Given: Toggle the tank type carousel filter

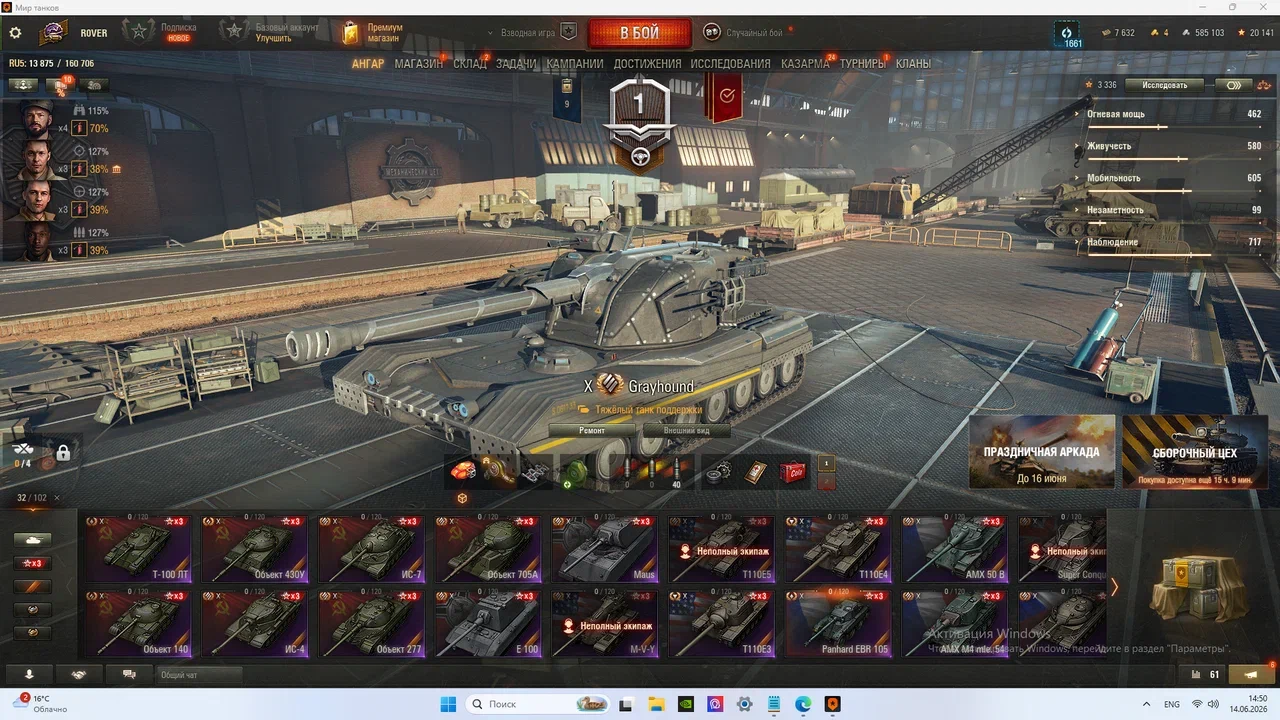Looking at the screenshot, I should (32, 540).
